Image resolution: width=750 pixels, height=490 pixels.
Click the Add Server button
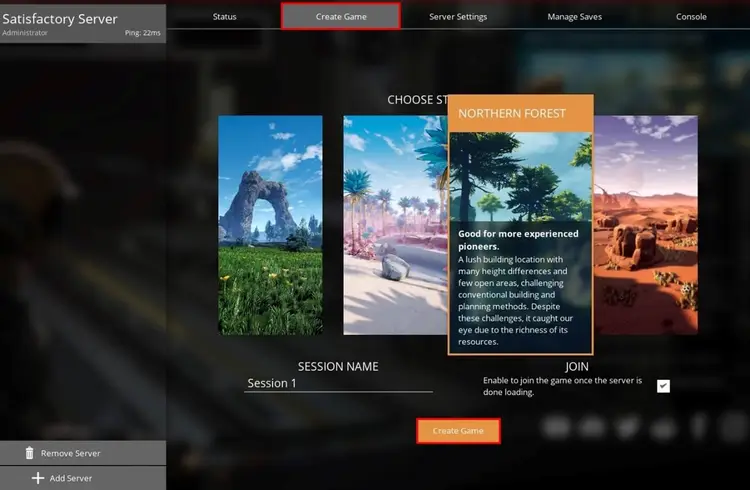(x=83, y=478)
